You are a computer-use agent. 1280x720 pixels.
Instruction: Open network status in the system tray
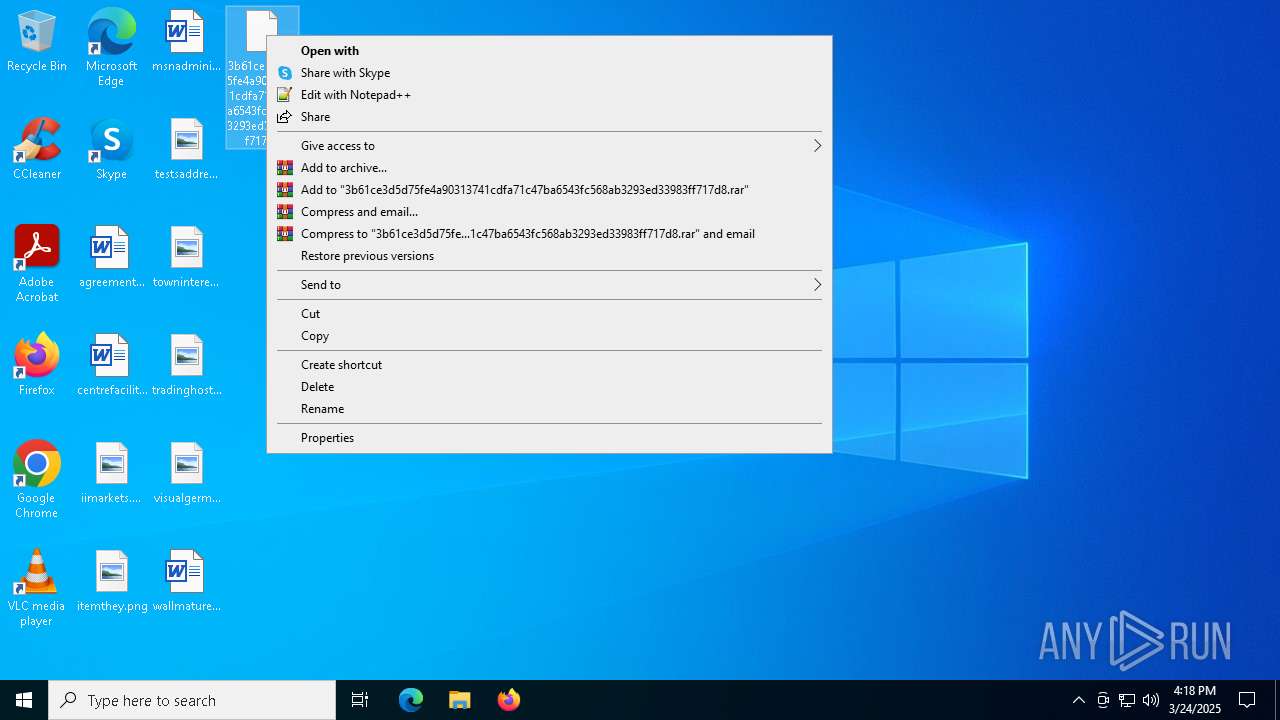1127,700
